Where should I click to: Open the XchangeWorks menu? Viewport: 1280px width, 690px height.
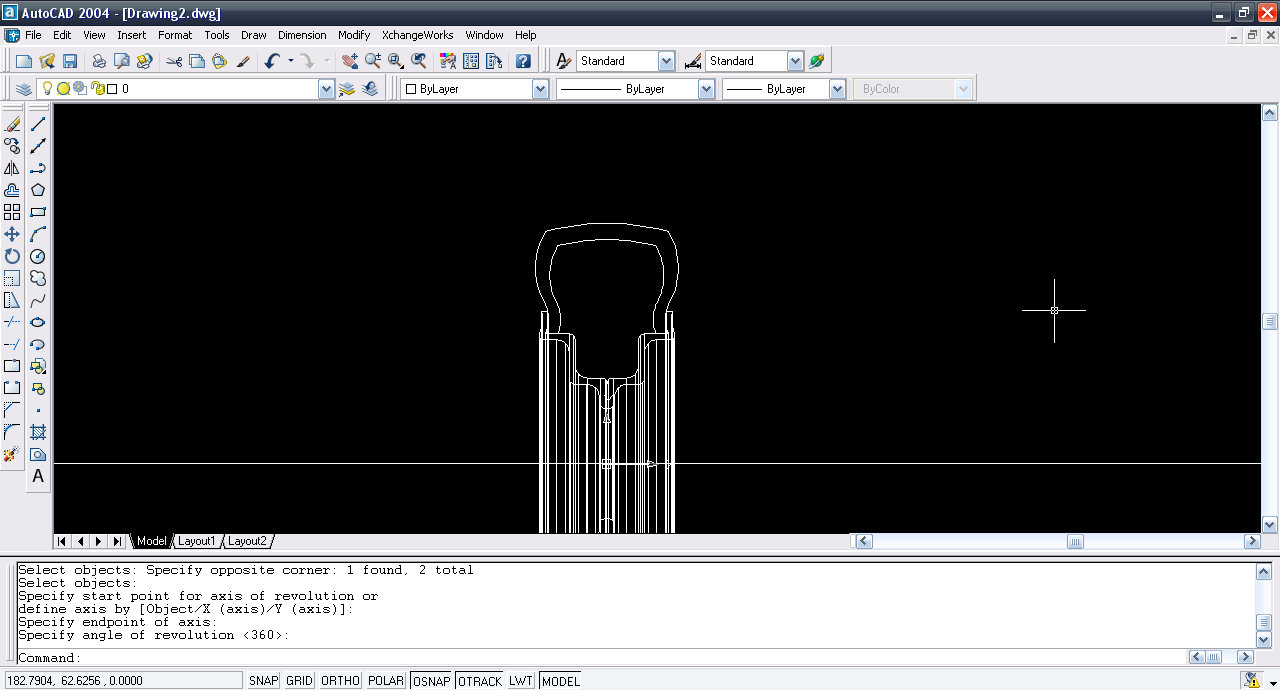(417, 35)
